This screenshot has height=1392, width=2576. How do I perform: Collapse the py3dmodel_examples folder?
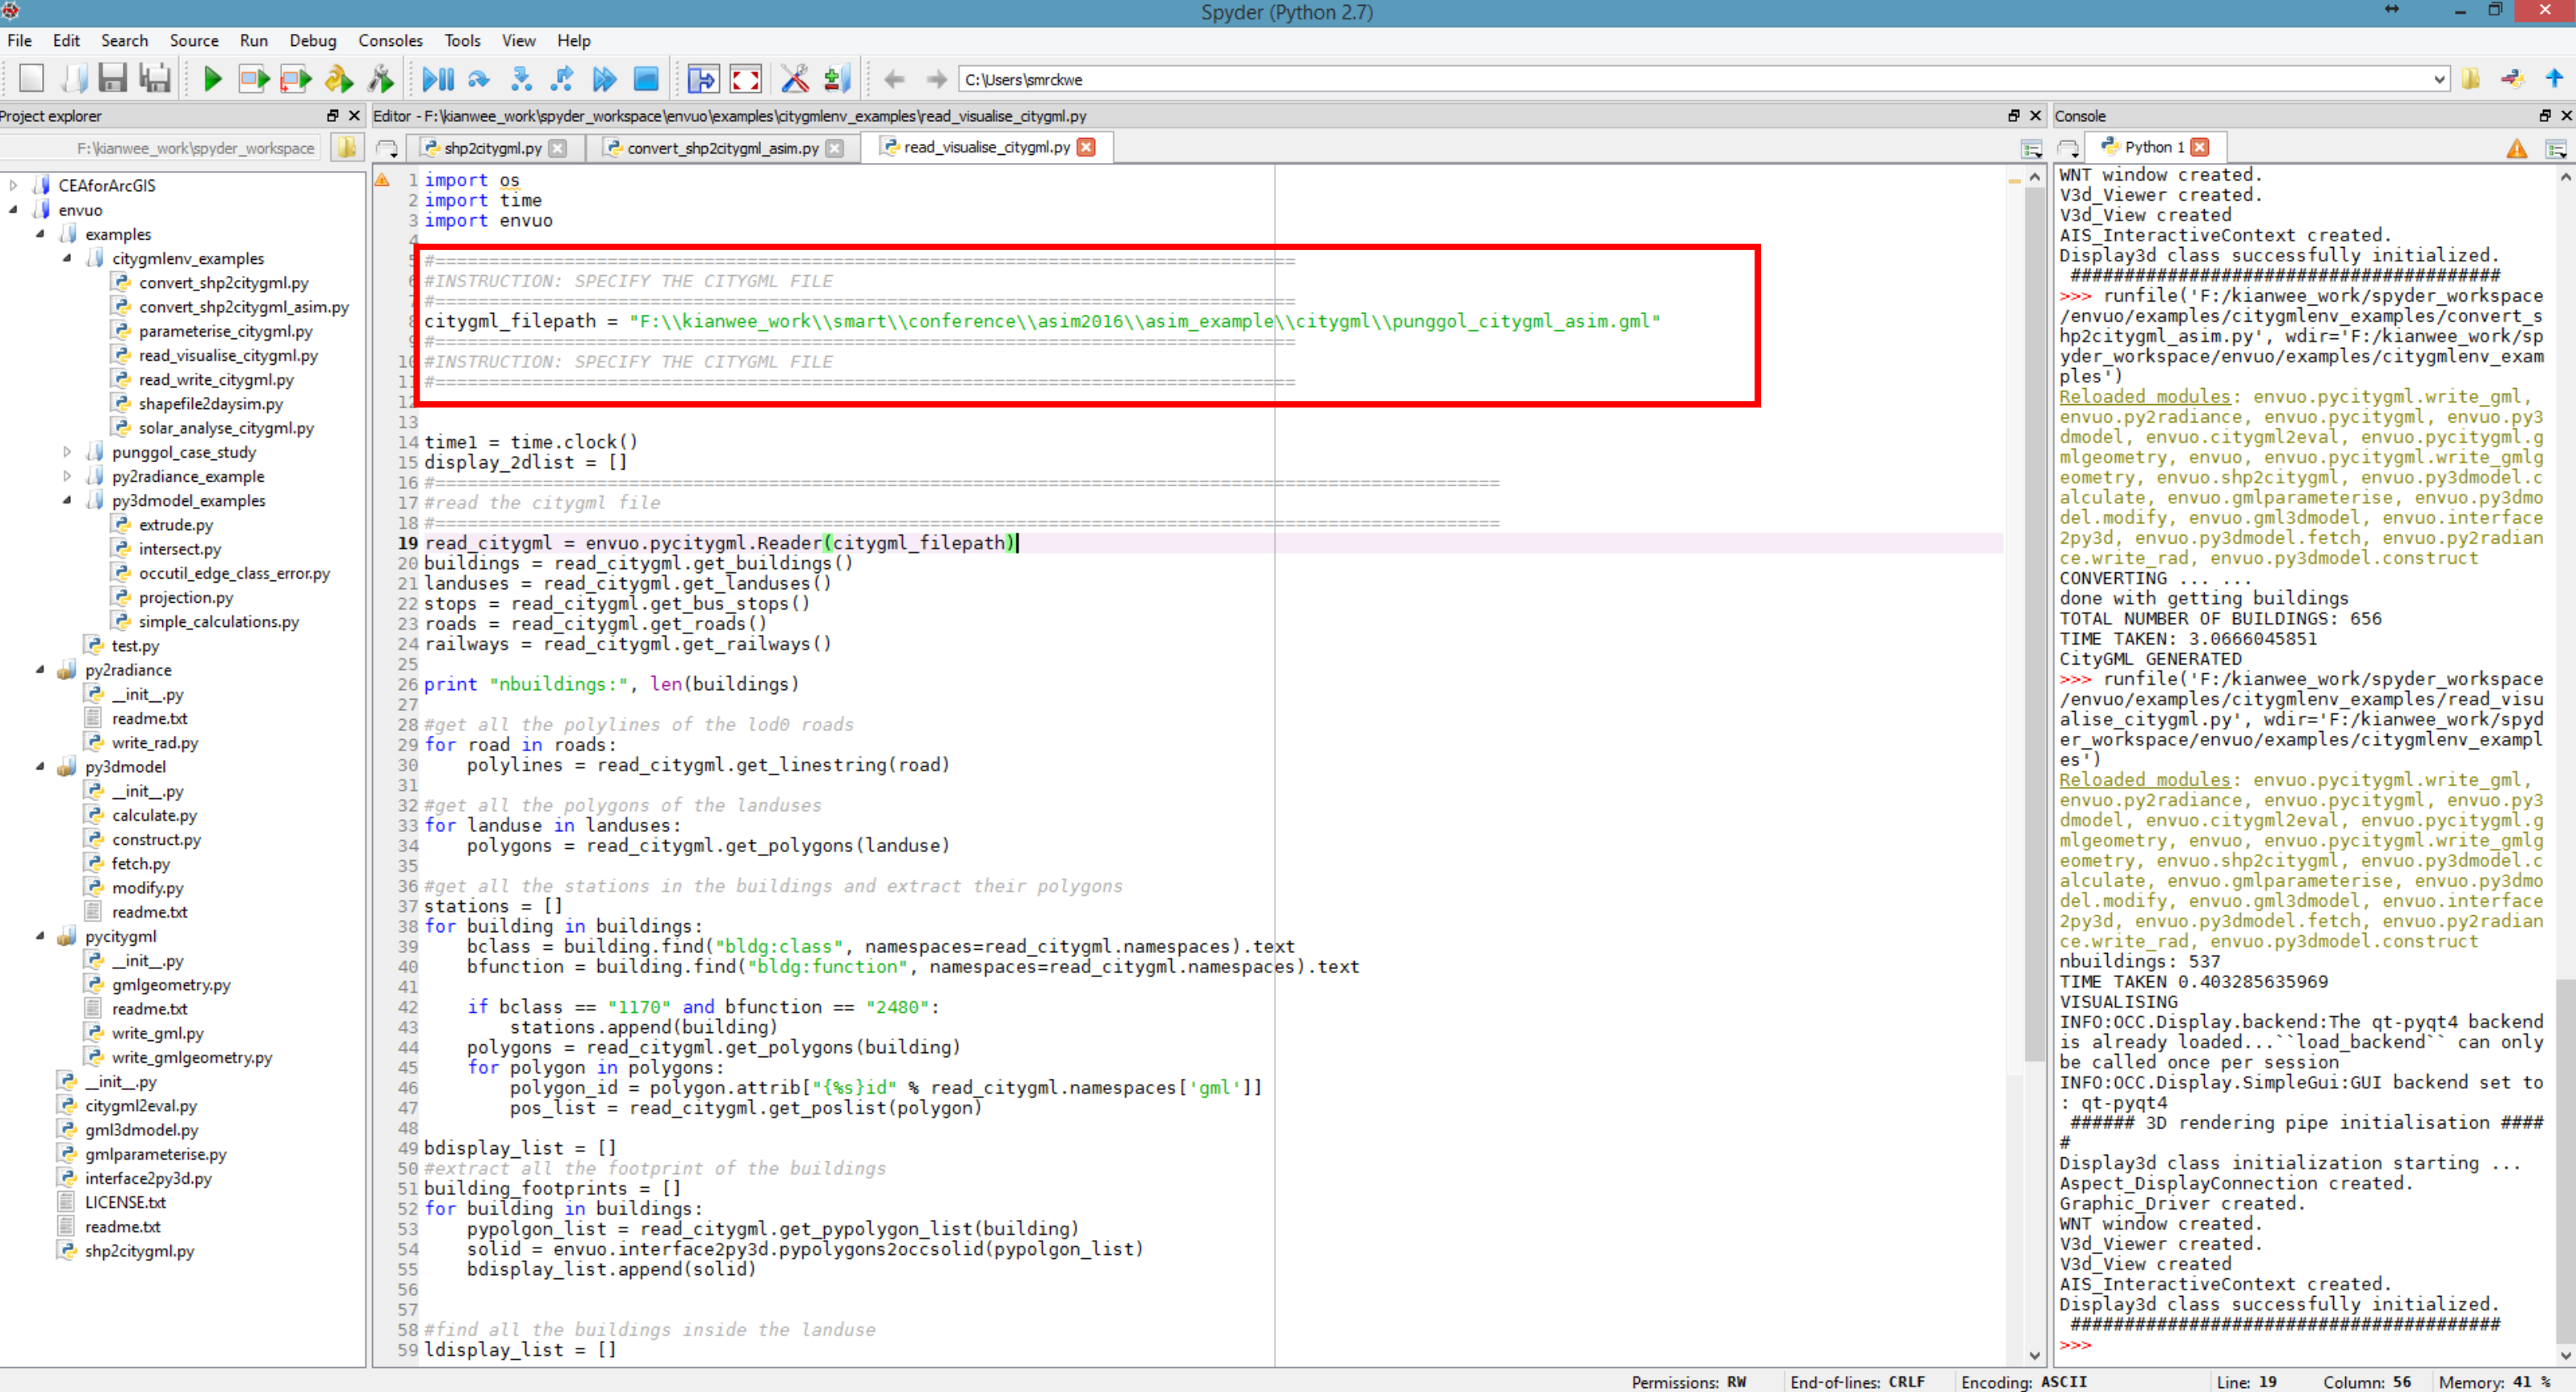click(67, 500)
